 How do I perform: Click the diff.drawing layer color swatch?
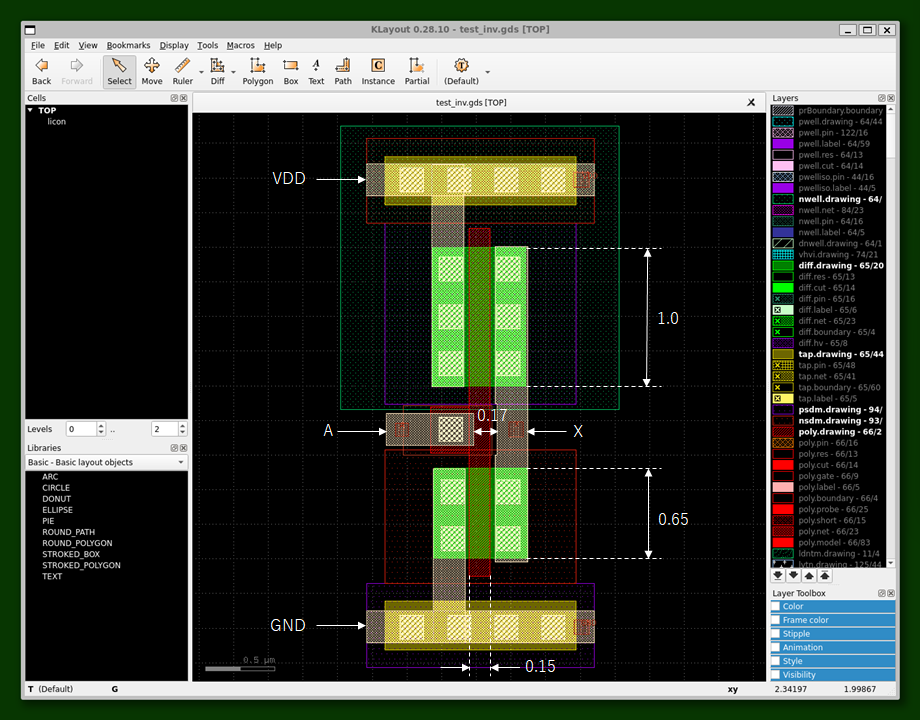click(783, 265)
